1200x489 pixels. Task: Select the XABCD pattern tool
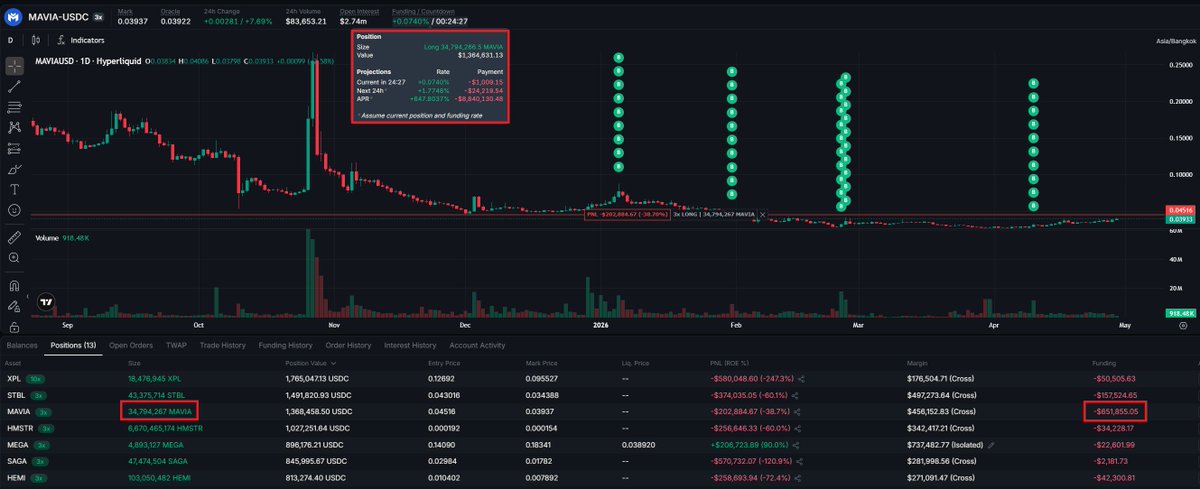coord(14,127)
